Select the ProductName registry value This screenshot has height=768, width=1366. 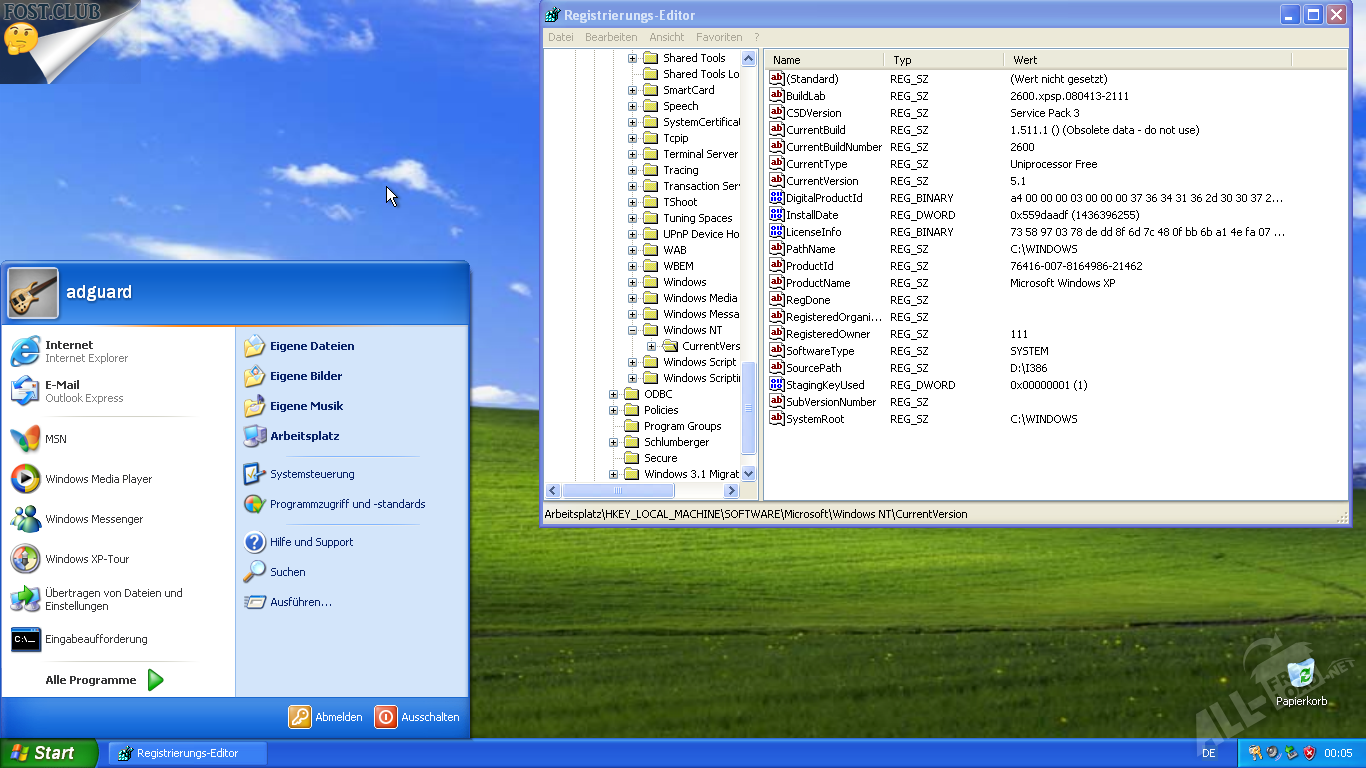[817, 283]
